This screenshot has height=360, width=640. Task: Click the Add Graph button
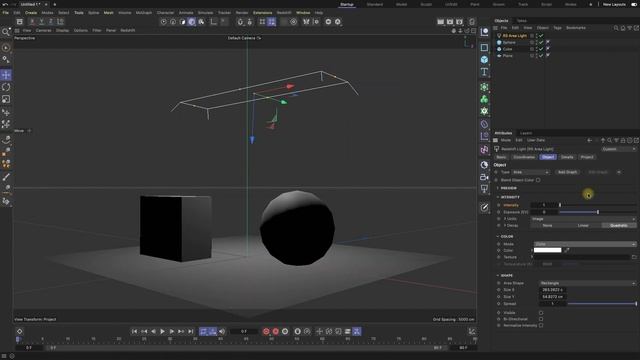567,172
